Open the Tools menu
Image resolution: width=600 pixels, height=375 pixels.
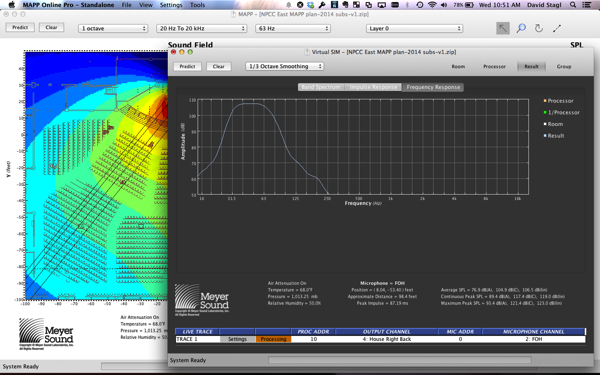click(197, 5)
